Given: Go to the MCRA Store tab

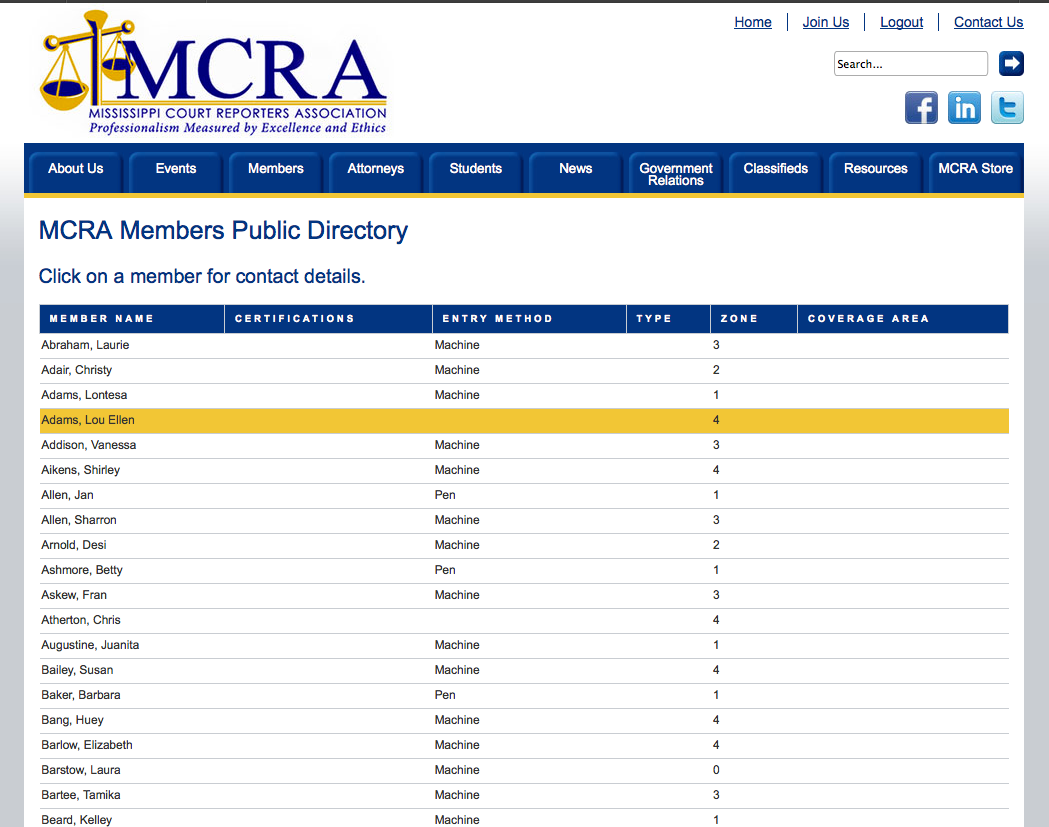Looking at the screenshot, I should click(x=975, y=169).
